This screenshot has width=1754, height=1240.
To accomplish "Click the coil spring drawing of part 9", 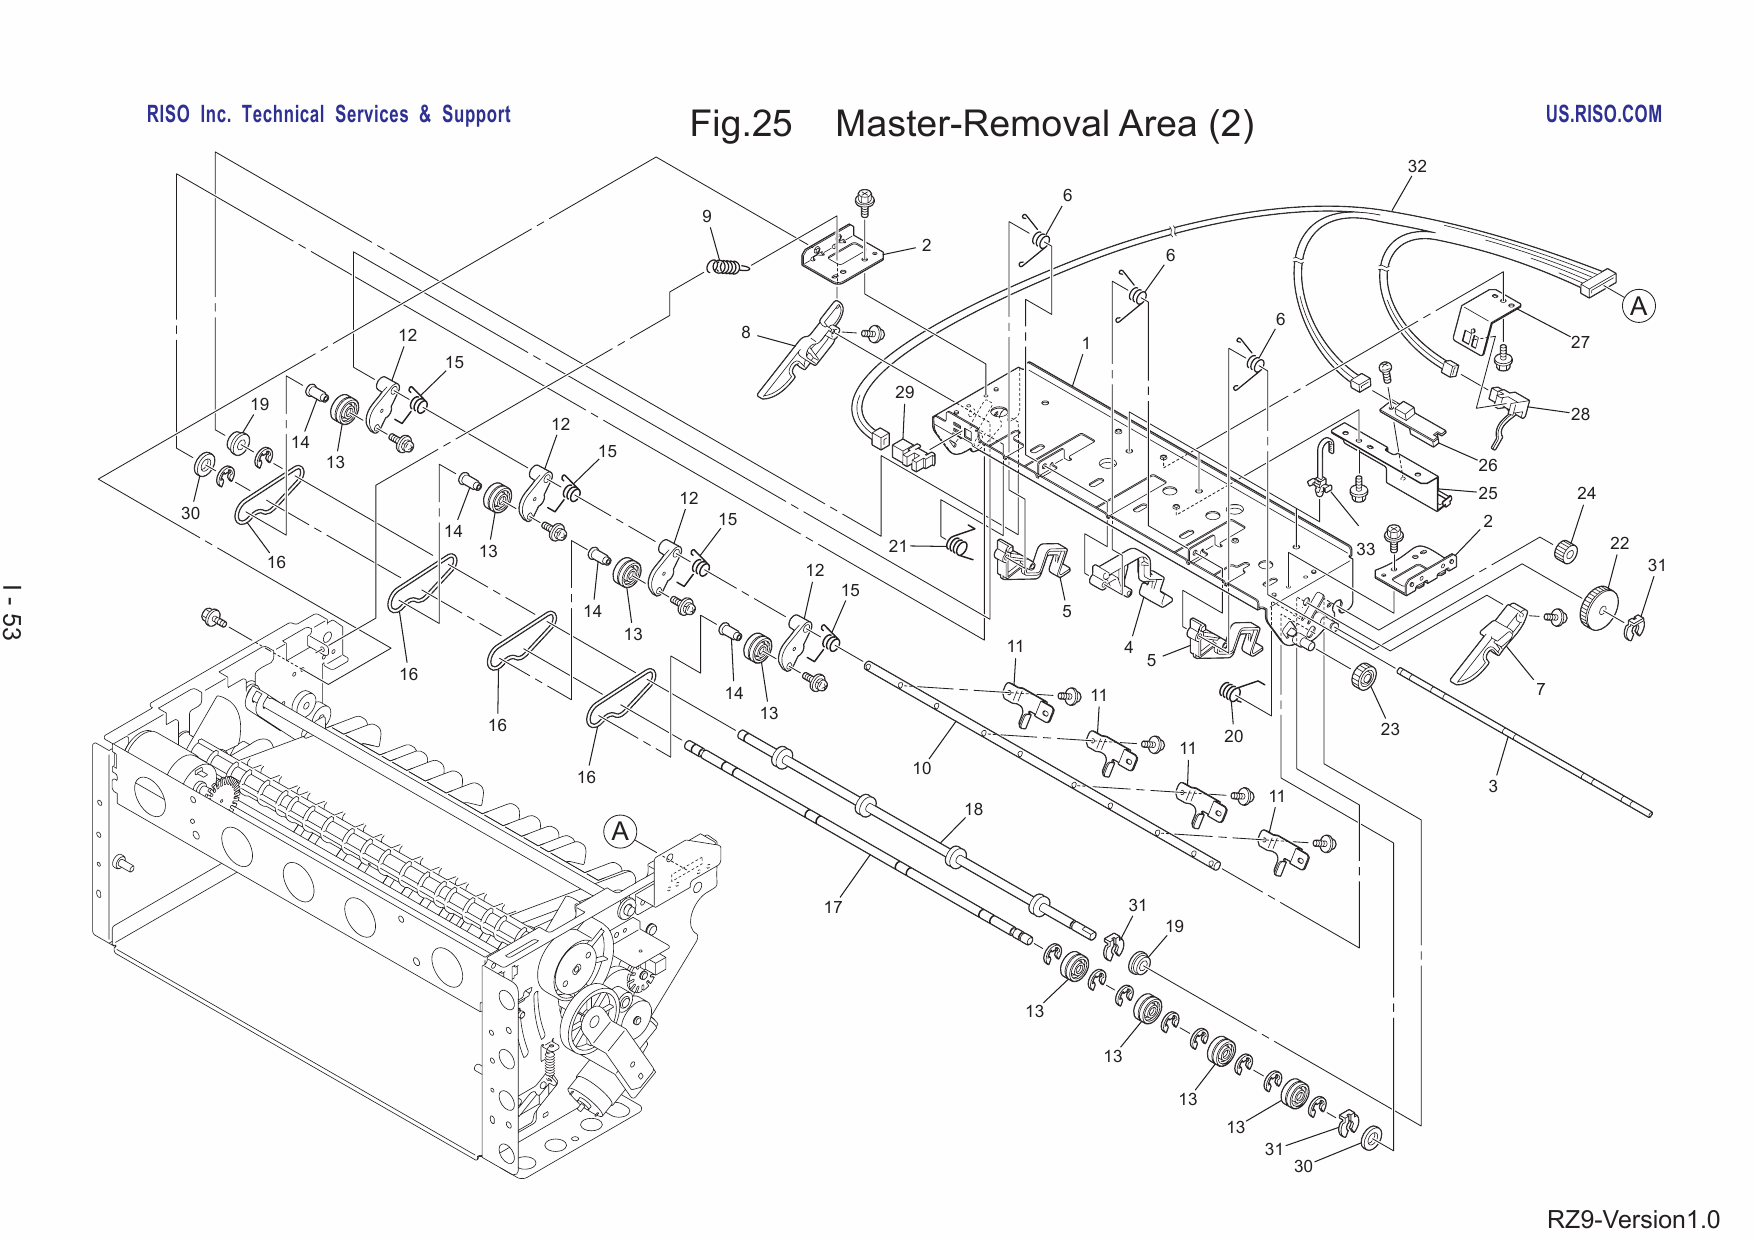I will tap(728, 267).
